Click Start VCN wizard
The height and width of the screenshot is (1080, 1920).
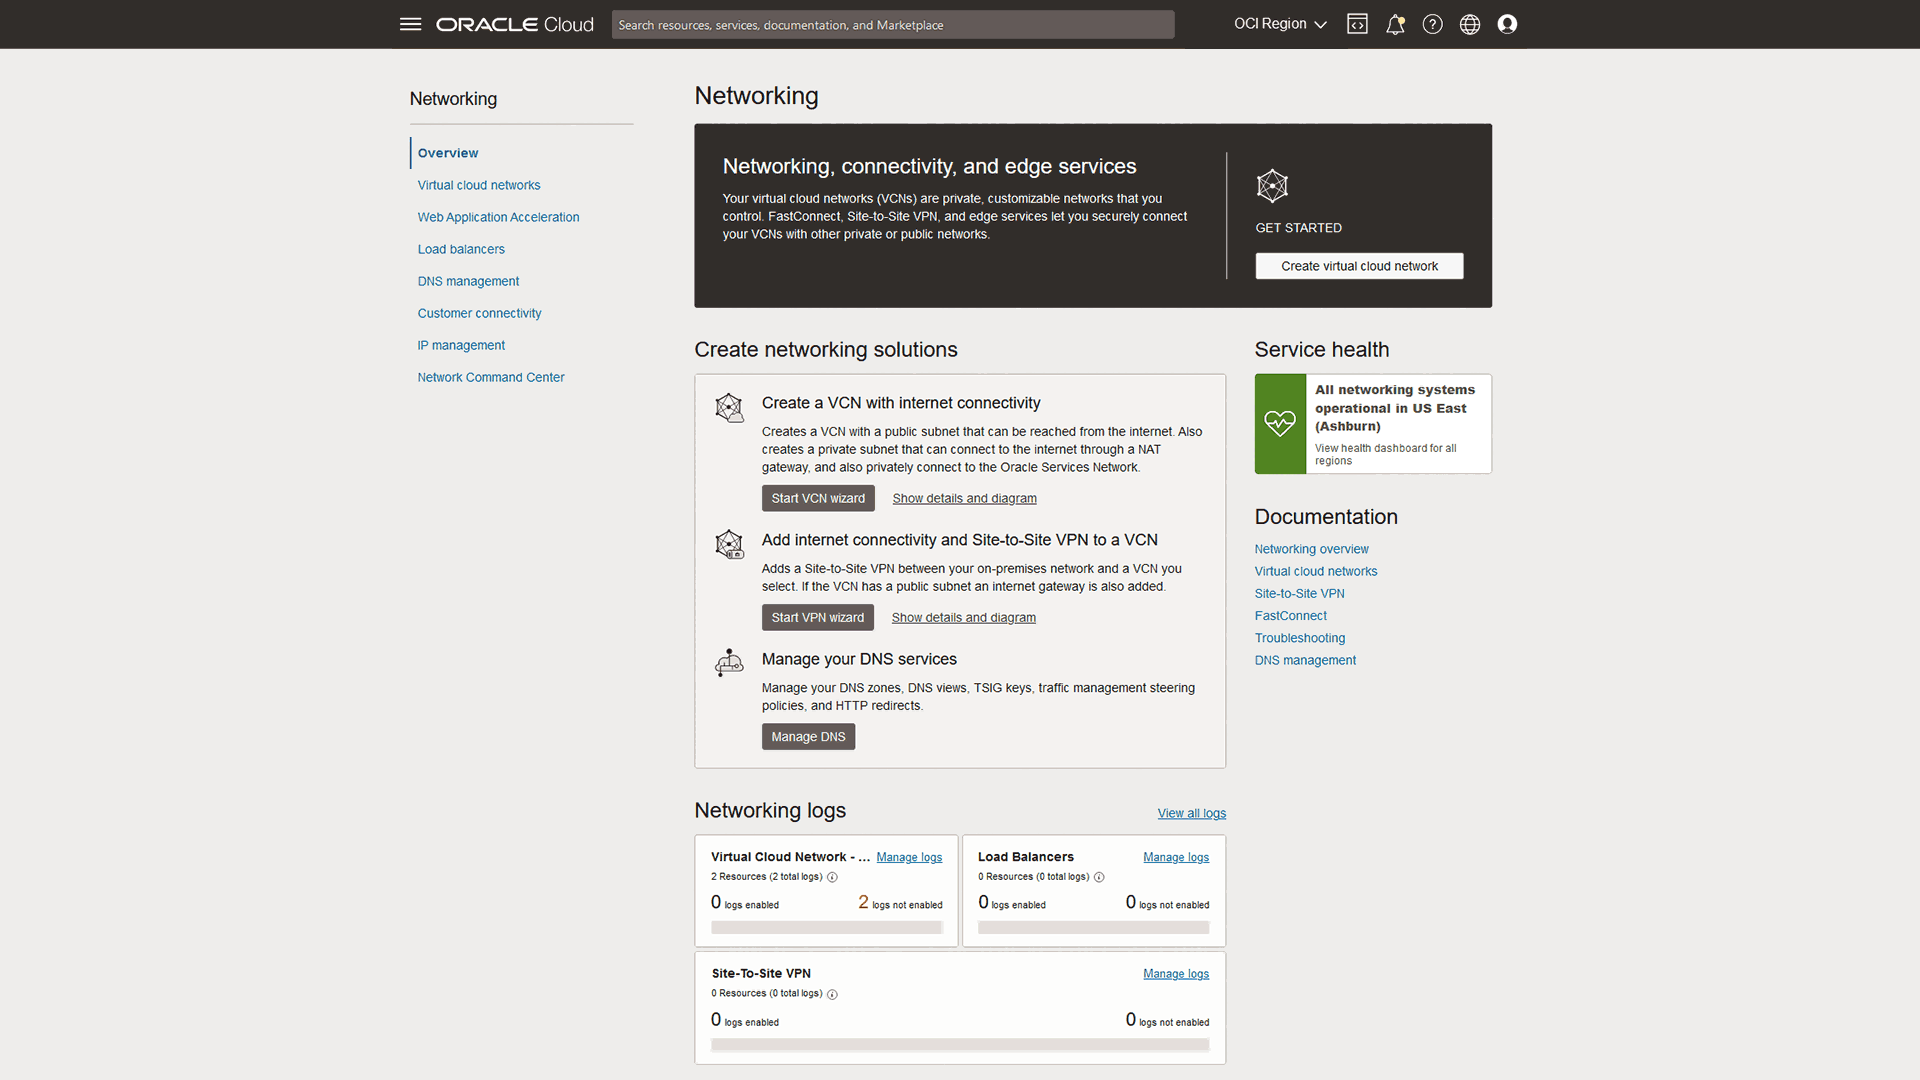click(x=818, y=498)
